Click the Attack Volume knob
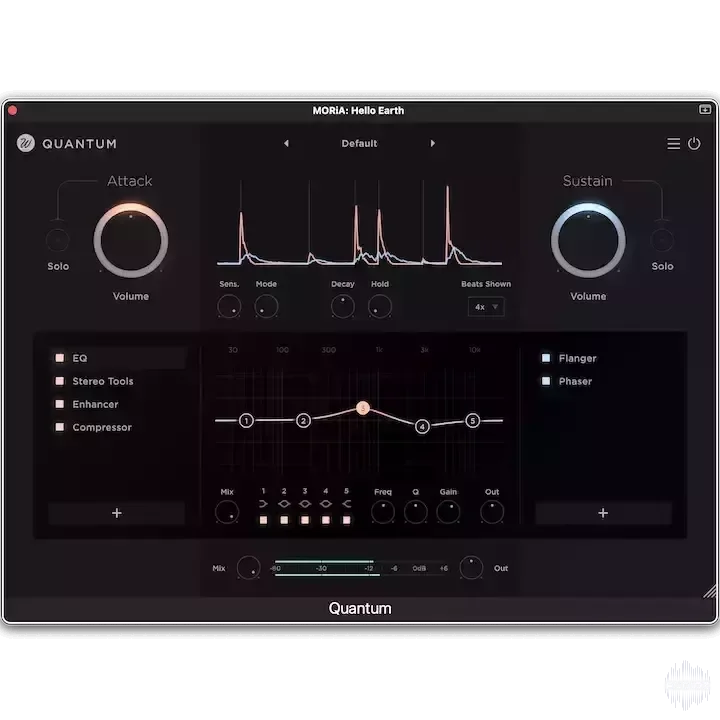 [x=131, y=241]
